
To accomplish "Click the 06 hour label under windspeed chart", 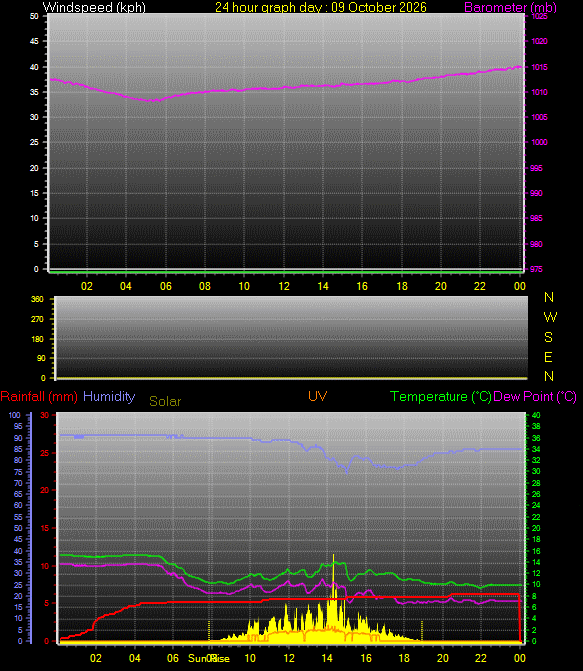I will [166, 286].
